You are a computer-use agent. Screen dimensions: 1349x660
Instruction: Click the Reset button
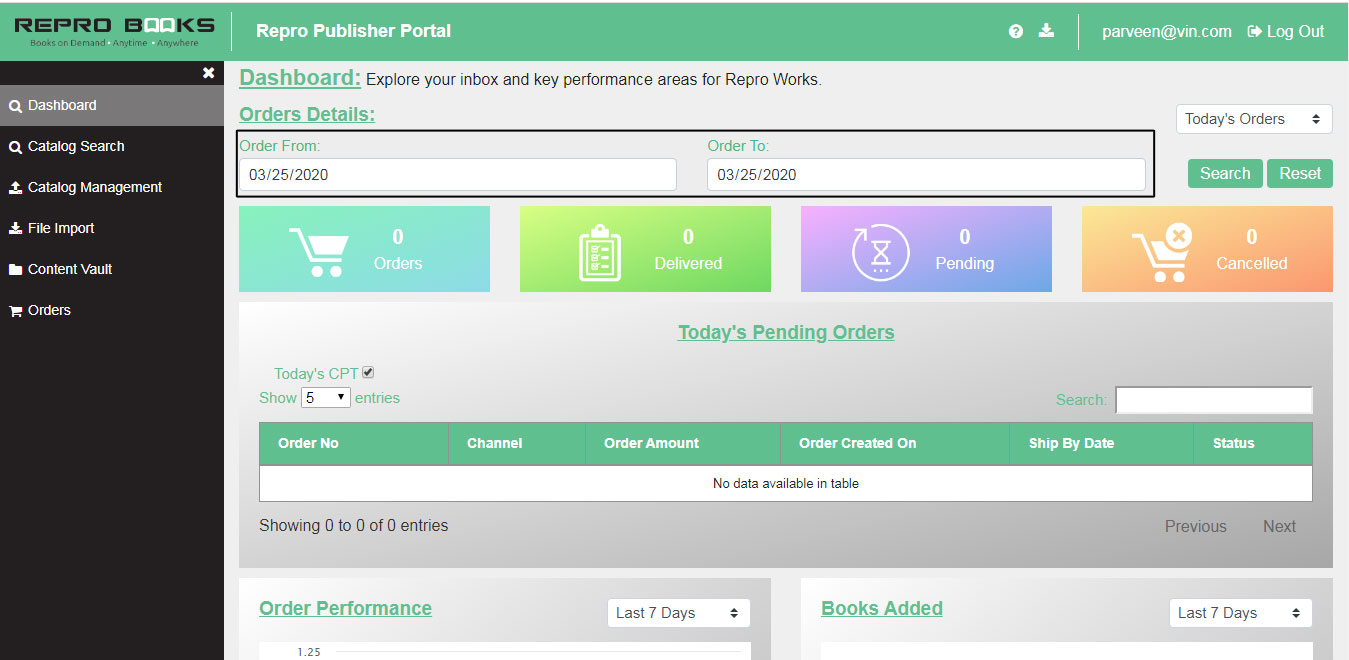1299,173
